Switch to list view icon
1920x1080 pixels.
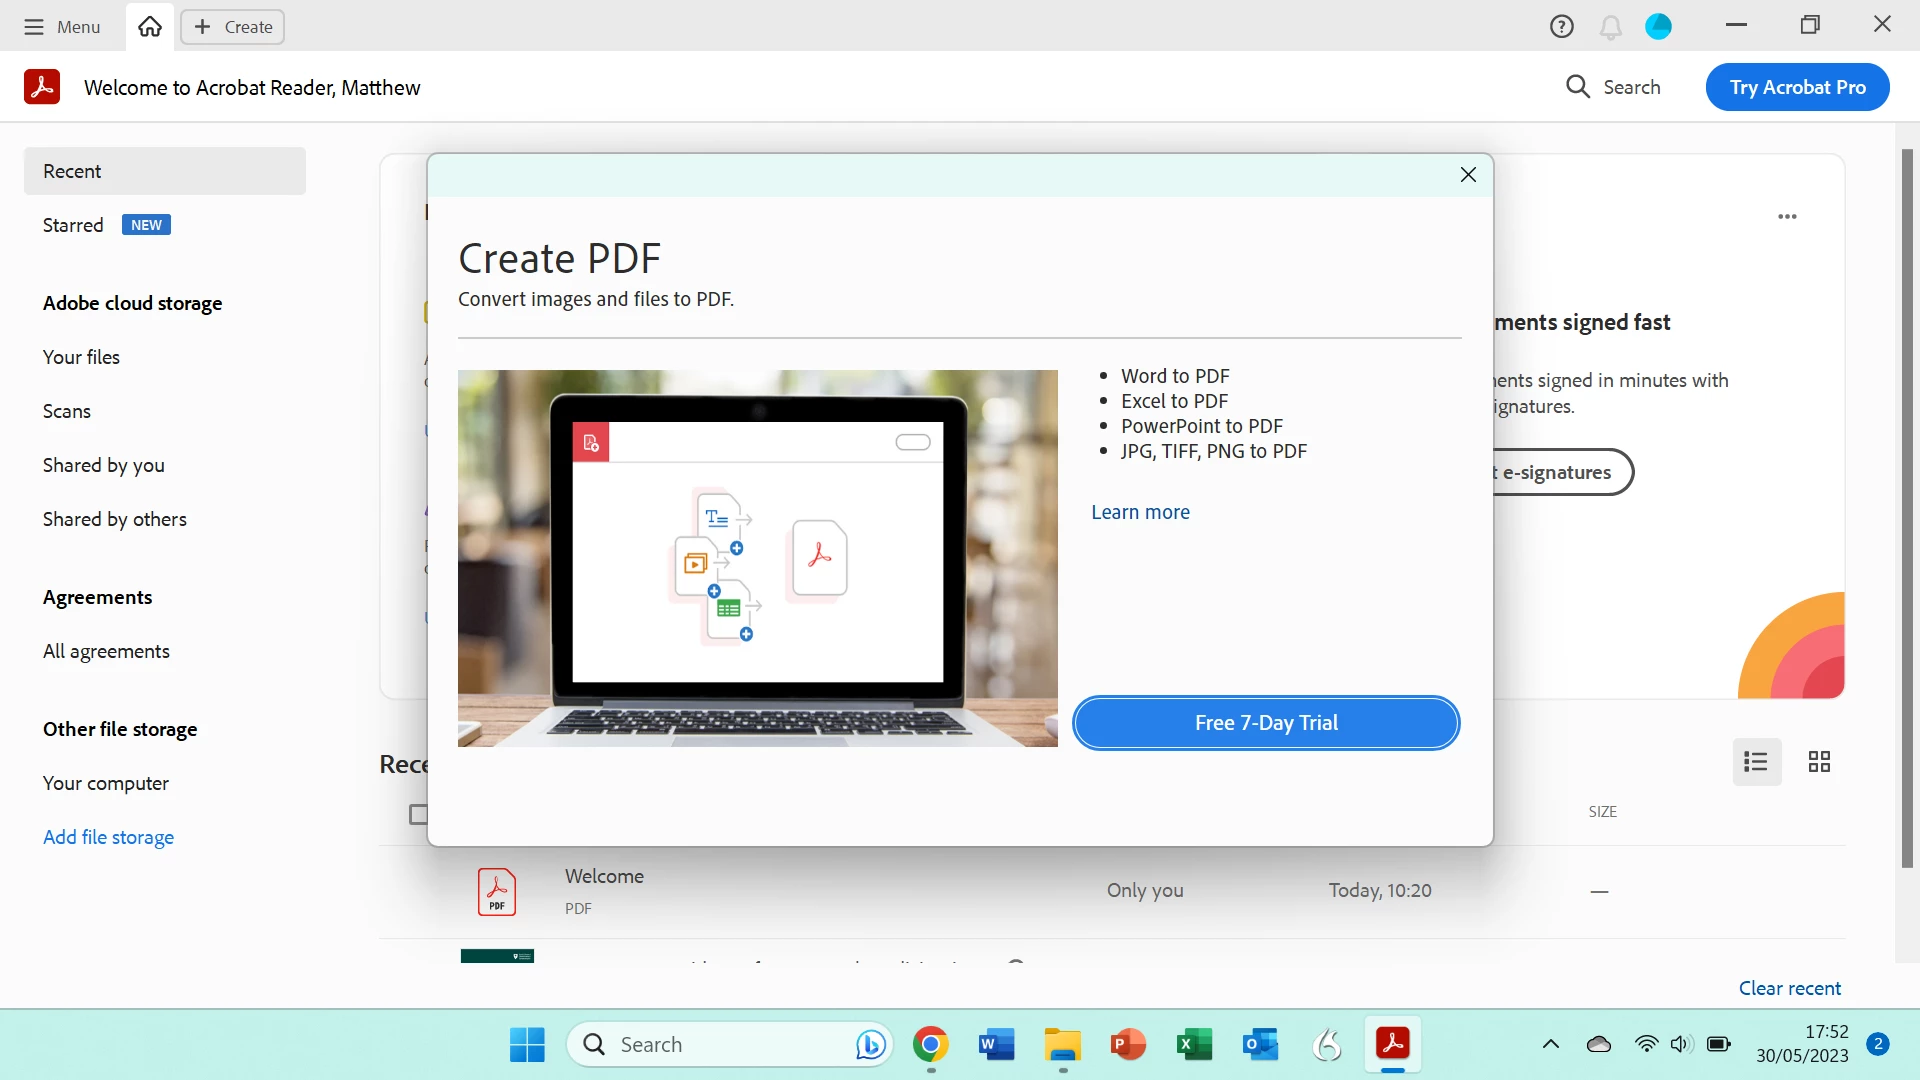[1756, 762]
